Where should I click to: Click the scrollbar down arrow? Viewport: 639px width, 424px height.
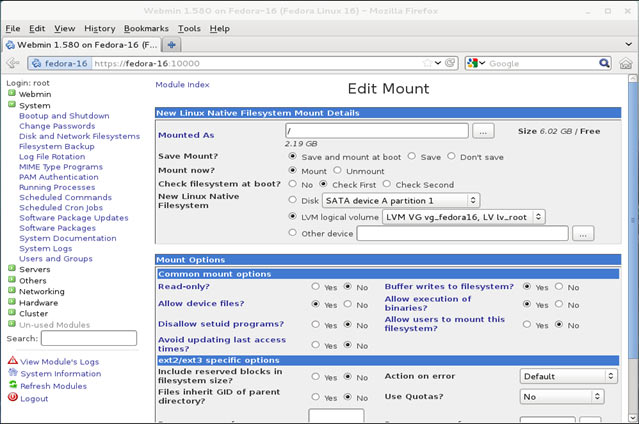[633, 417]
